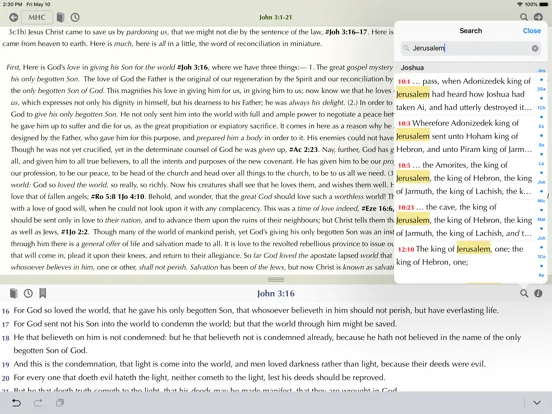Open search result Joshua 10:3
552x414 pixels.
[x=464, y=136]
